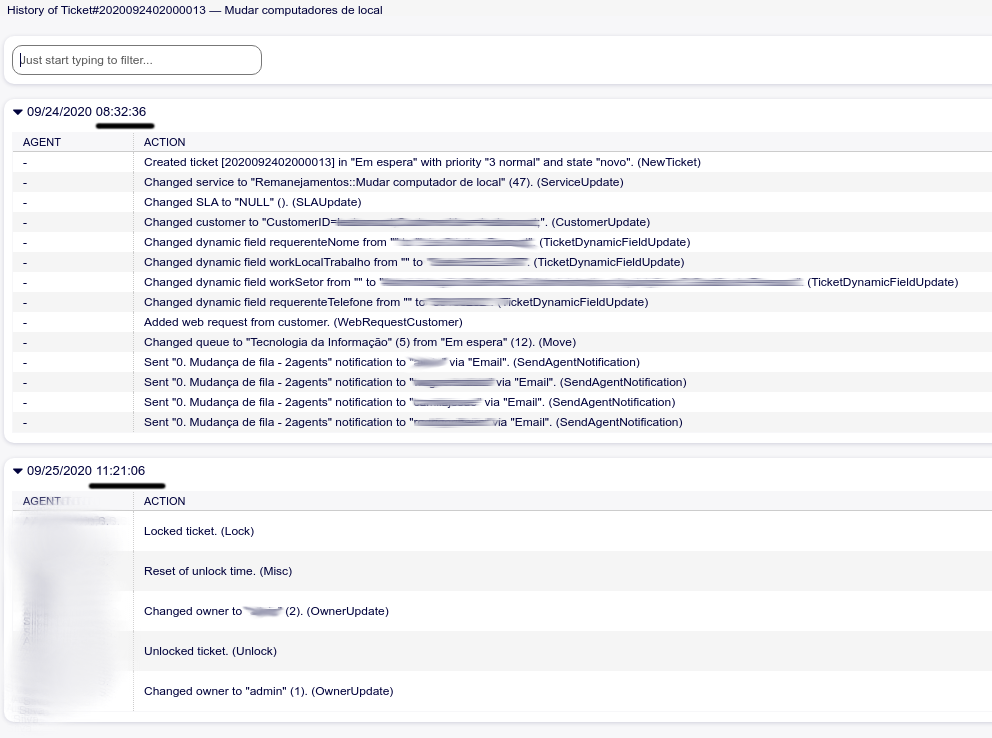Select the 'Created ticket' NewTicket entry

point(422,162)
